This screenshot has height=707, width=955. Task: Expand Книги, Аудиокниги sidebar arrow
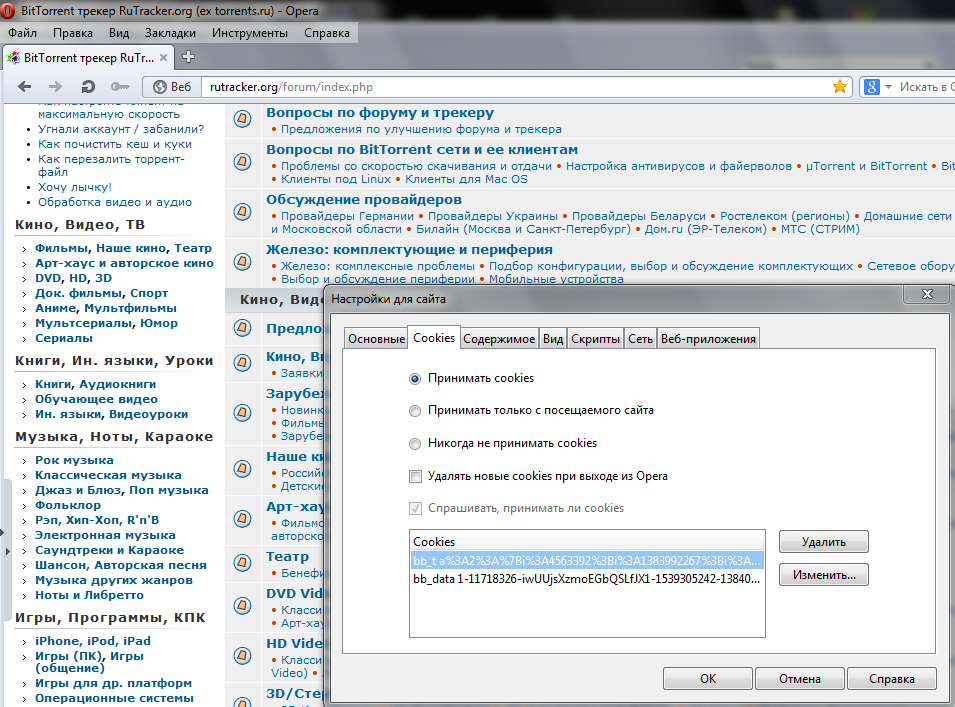(24, 385)
